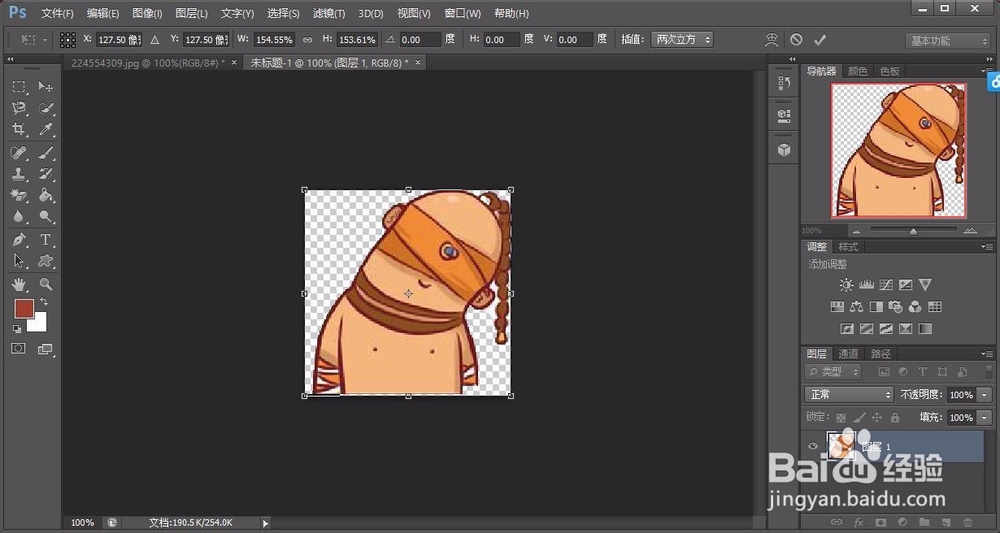Open the 图像(I) menu
Image resolution: width=1000 pixels, height=533 pixels.
(x=147, y=13)
